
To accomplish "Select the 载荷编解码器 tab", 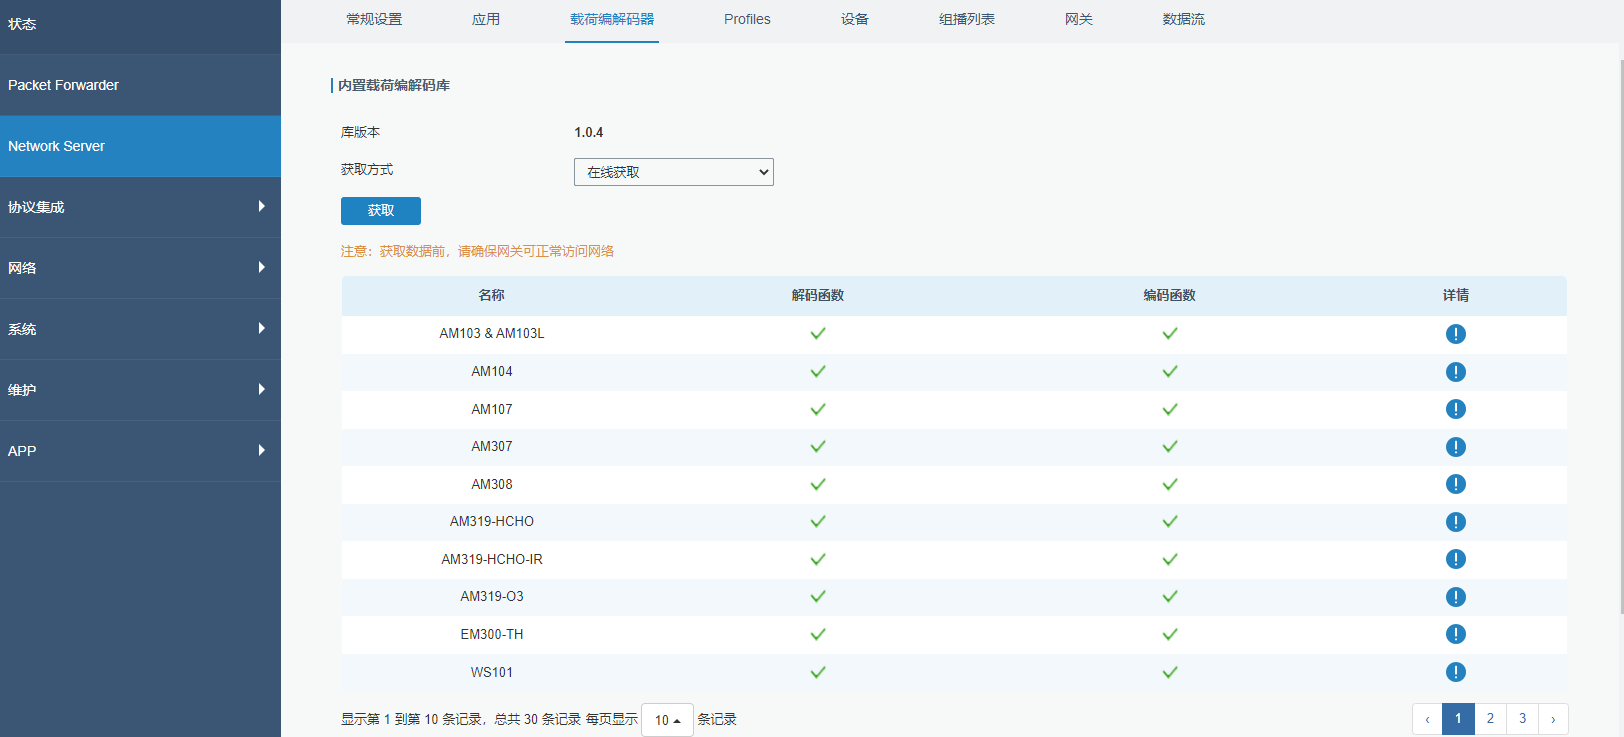I will pyautogui.click(x=612, y=19).
